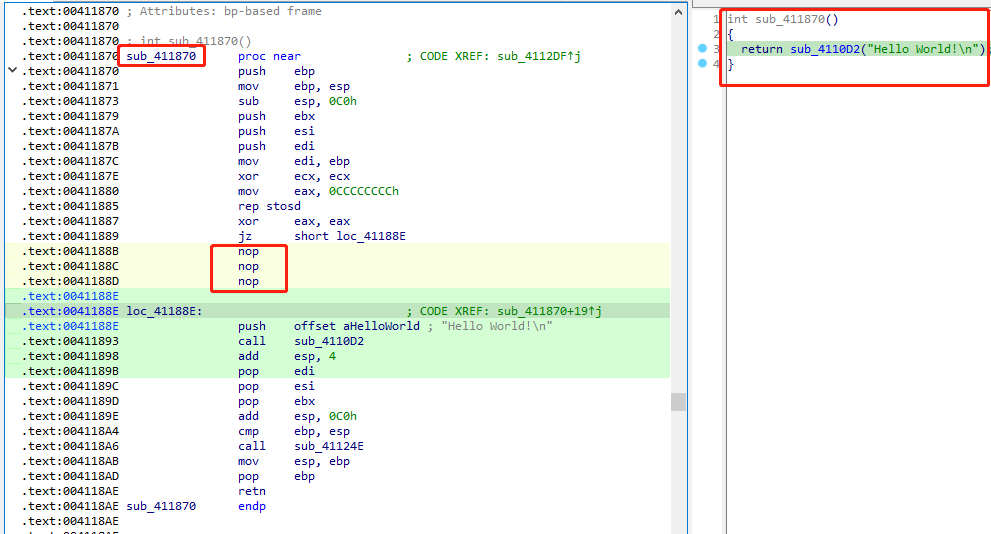
Task: Select address .text:0041189B pop edi line
Action: [71, 371]
